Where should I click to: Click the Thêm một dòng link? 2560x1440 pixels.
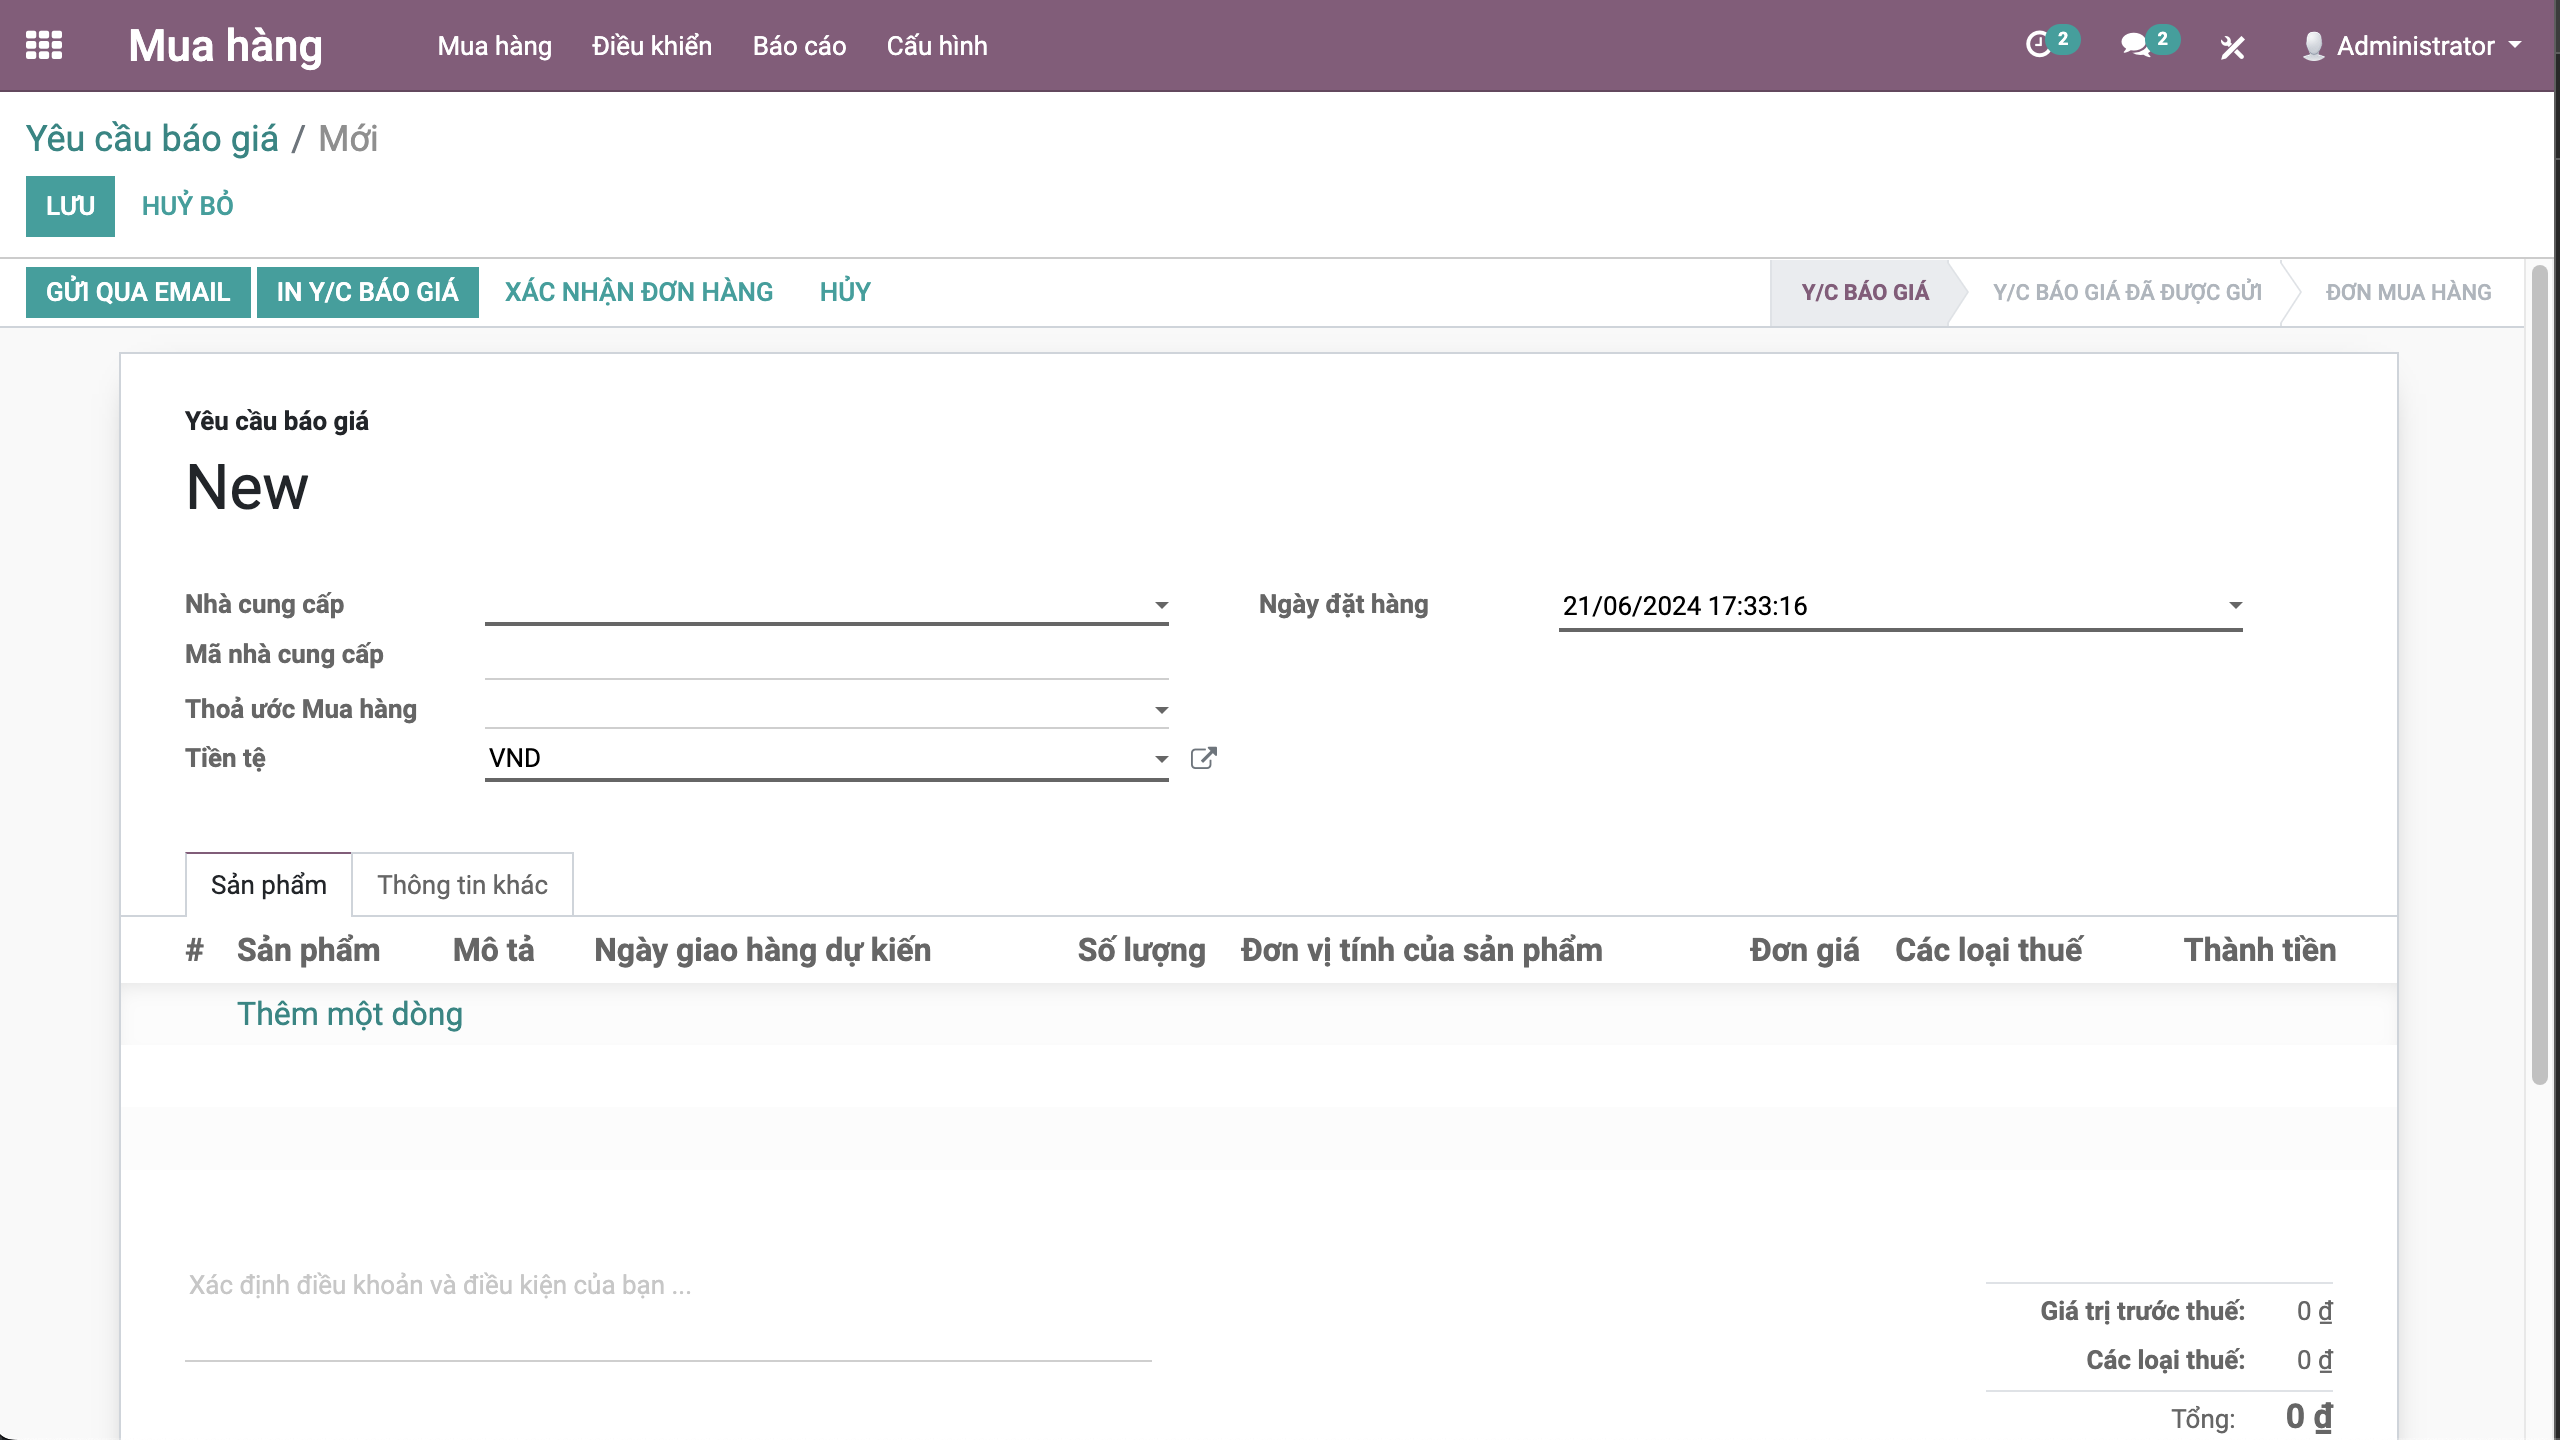point(350,1014)
